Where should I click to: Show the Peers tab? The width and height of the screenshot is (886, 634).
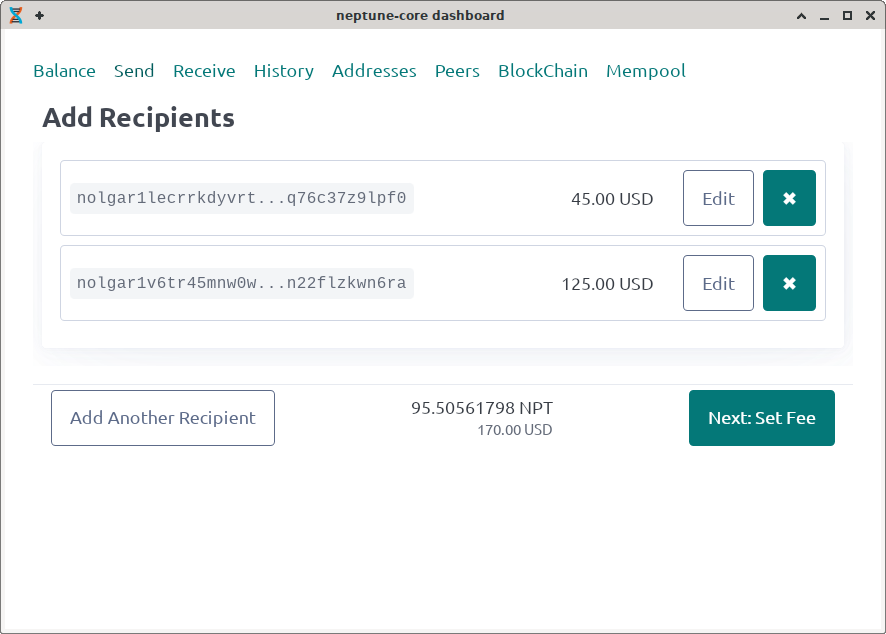(457, 71)
